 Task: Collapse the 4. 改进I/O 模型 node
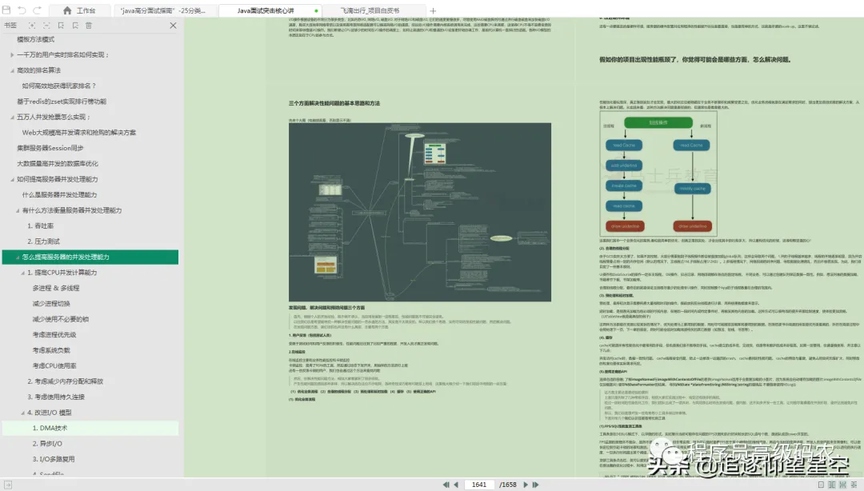[23, 412]
